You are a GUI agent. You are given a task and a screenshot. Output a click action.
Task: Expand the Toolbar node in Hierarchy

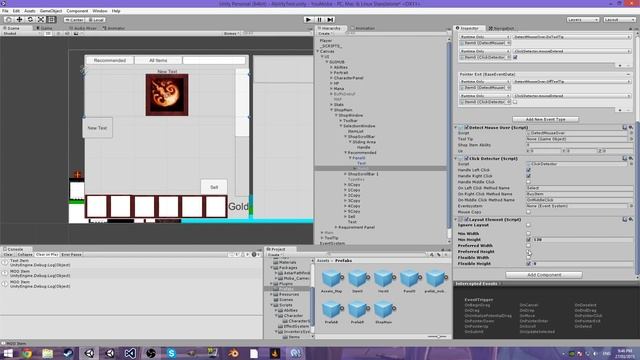[x=341, y=121]
